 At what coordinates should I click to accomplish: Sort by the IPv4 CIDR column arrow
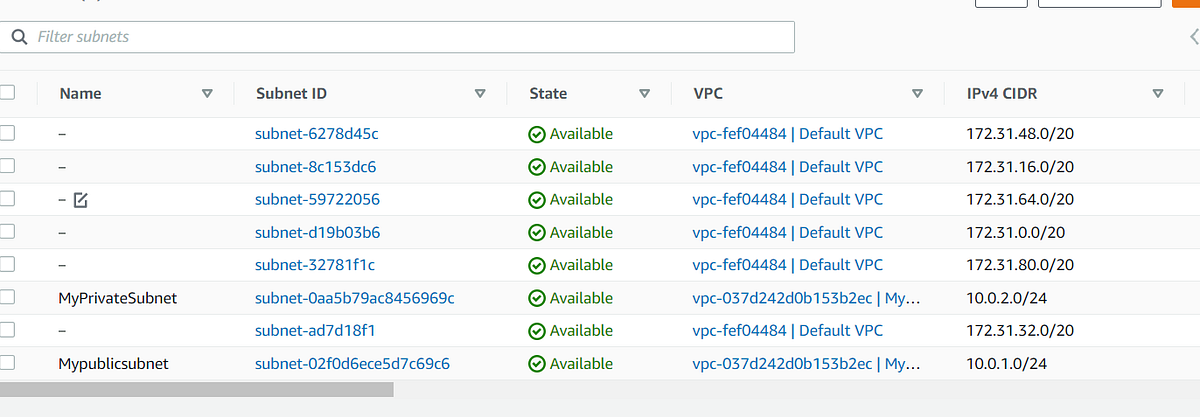tap(1158, 94)
